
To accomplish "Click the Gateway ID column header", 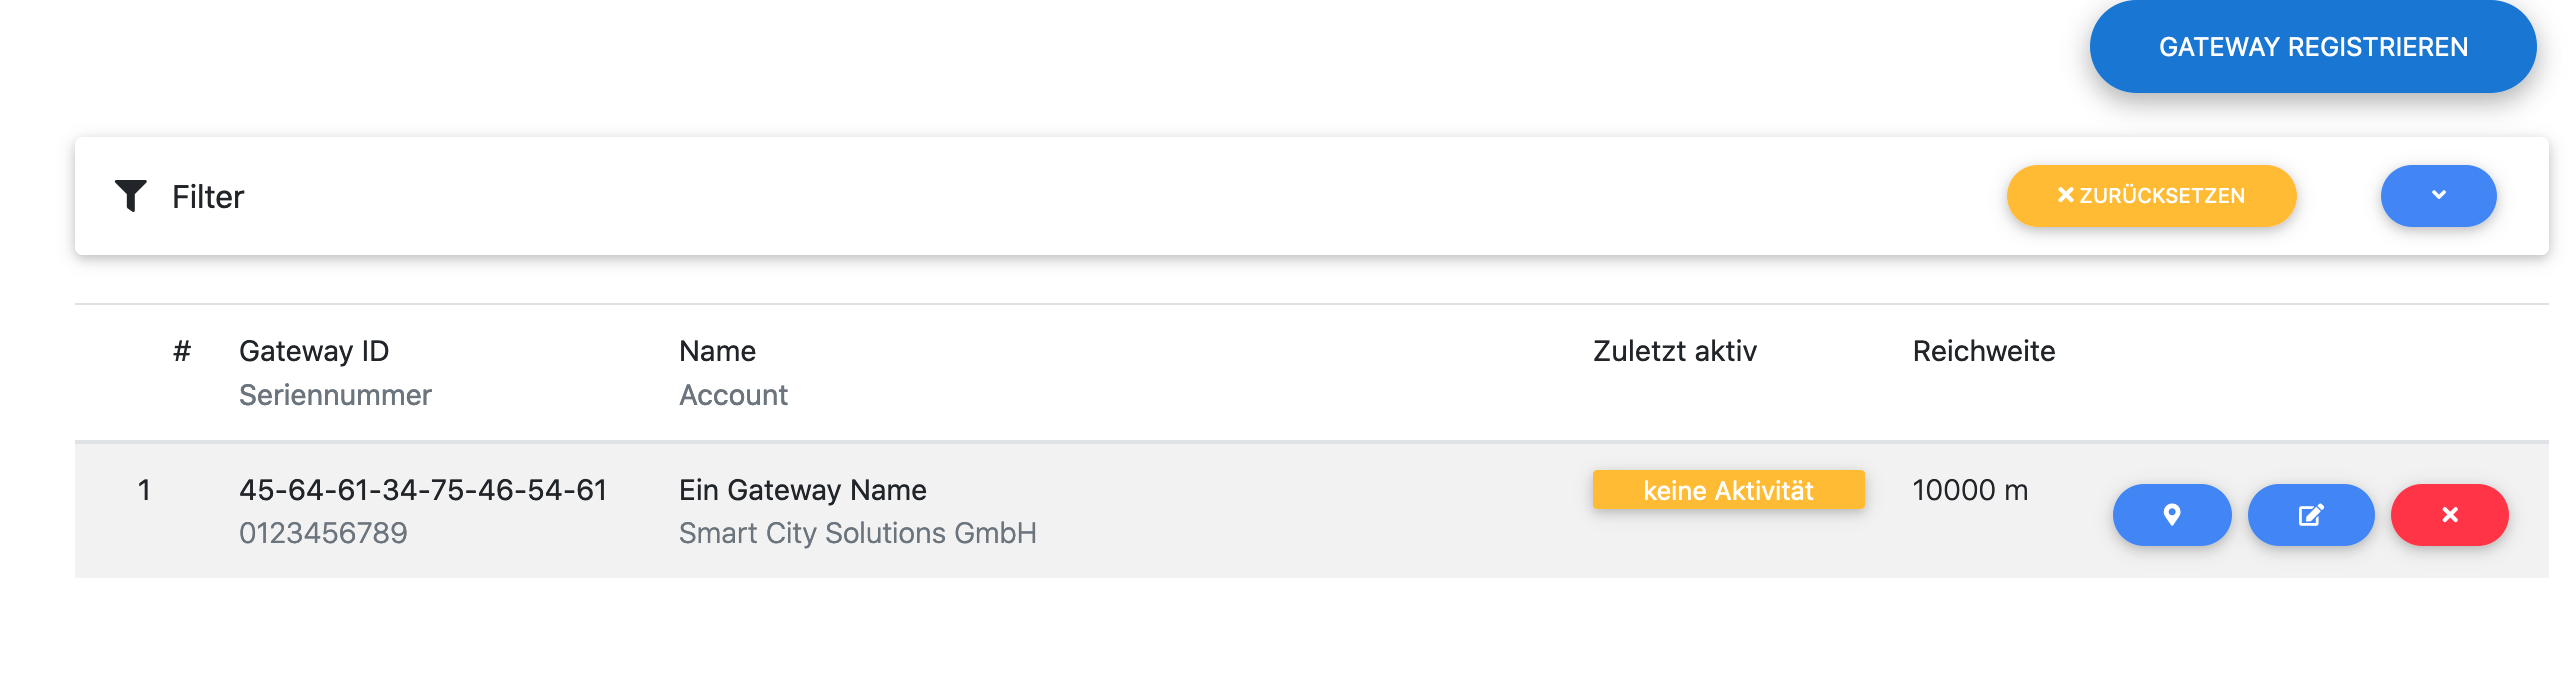I will pyautogui.click(x=314, y=351).
